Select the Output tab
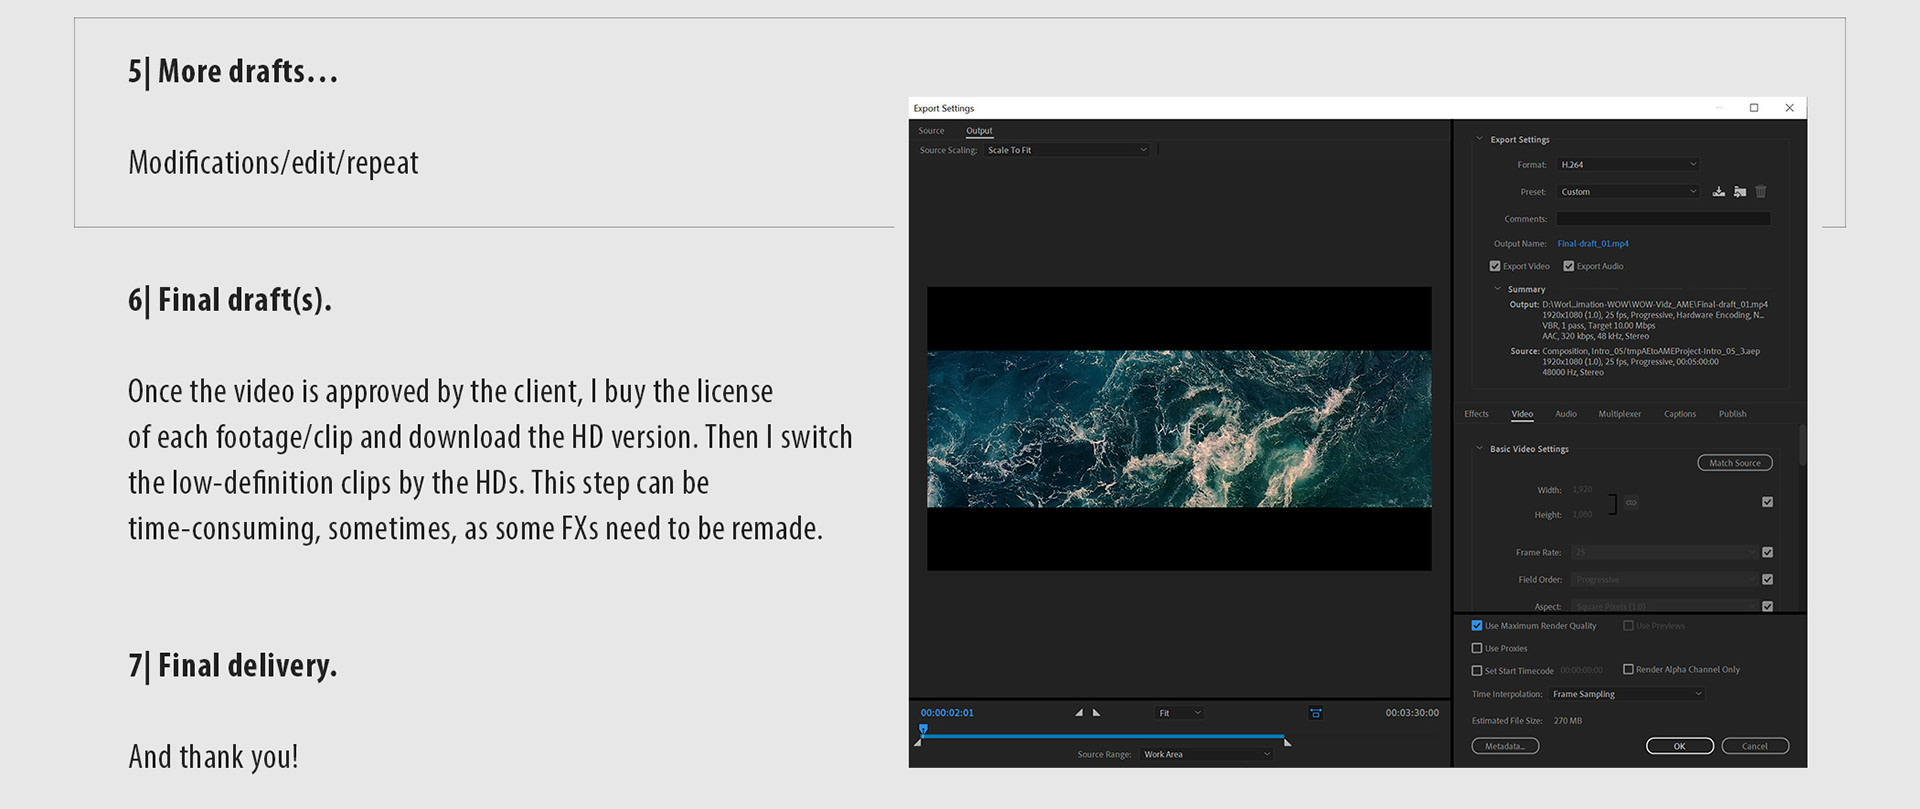The height and width of the screenshot is (809, 1920). point(979,131)
